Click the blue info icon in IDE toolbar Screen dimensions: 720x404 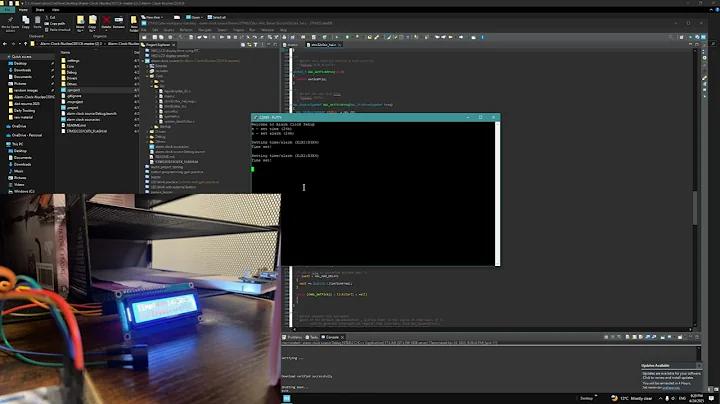click(x=482, y=37)
